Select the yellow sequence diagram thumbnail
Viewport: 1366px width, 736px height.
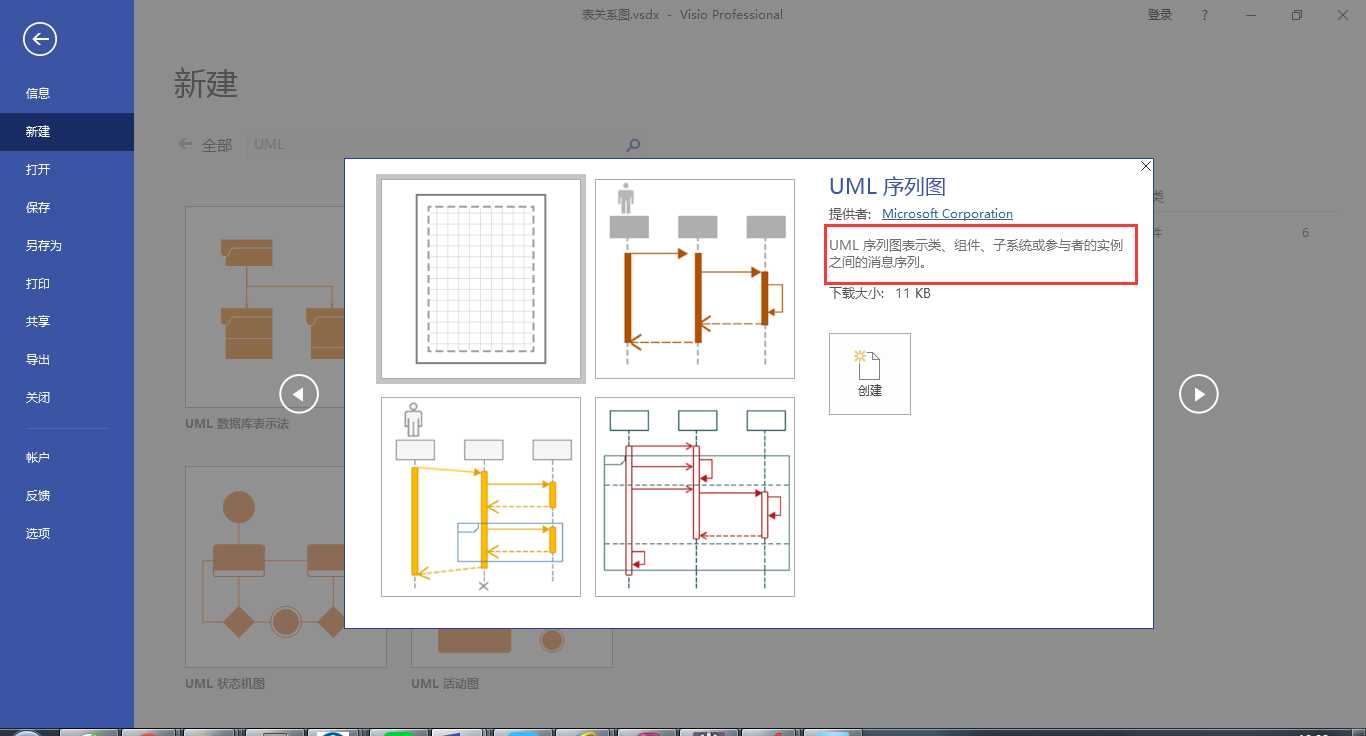481,497
